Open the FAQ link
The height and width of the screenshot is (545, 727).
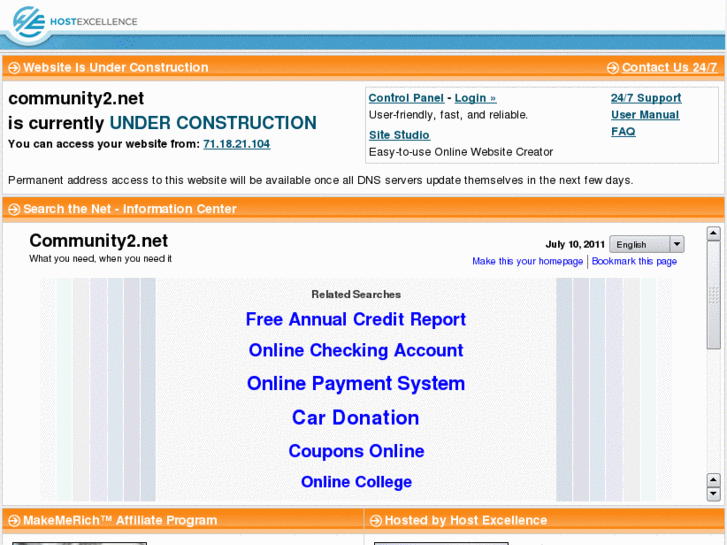(x=623, y=131)
